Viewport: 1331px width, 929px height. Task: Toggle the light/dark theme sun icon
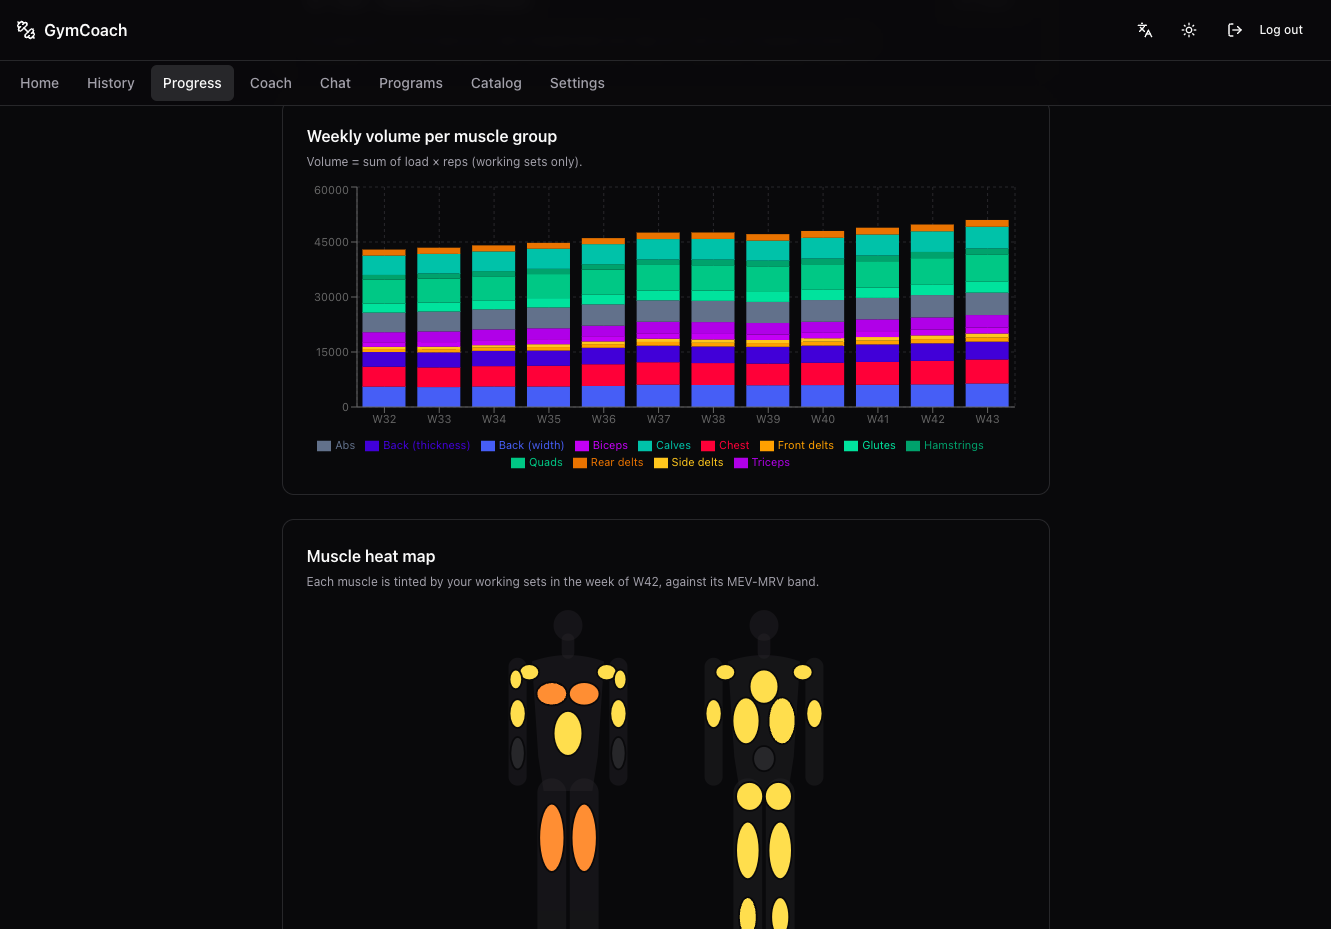point(1189,30)
